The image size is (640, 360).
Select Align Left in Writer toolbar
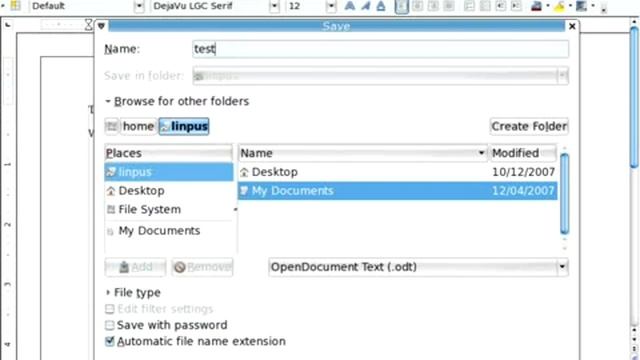(402, 6)
